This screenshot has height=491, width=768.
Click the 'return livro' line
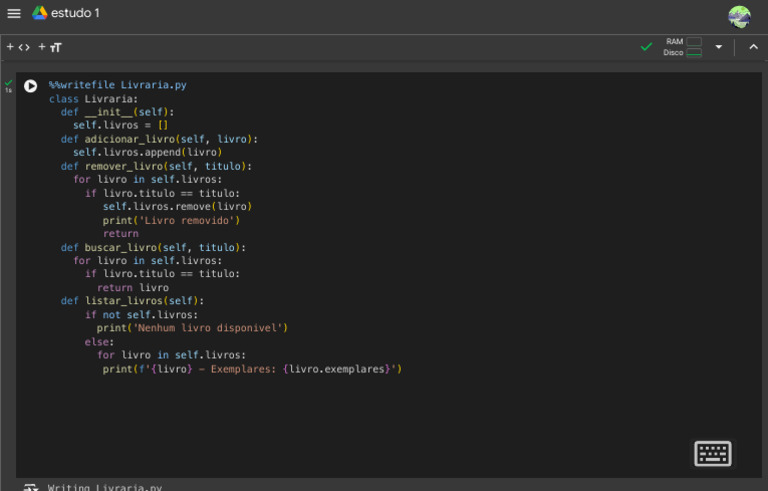(133, 288)
